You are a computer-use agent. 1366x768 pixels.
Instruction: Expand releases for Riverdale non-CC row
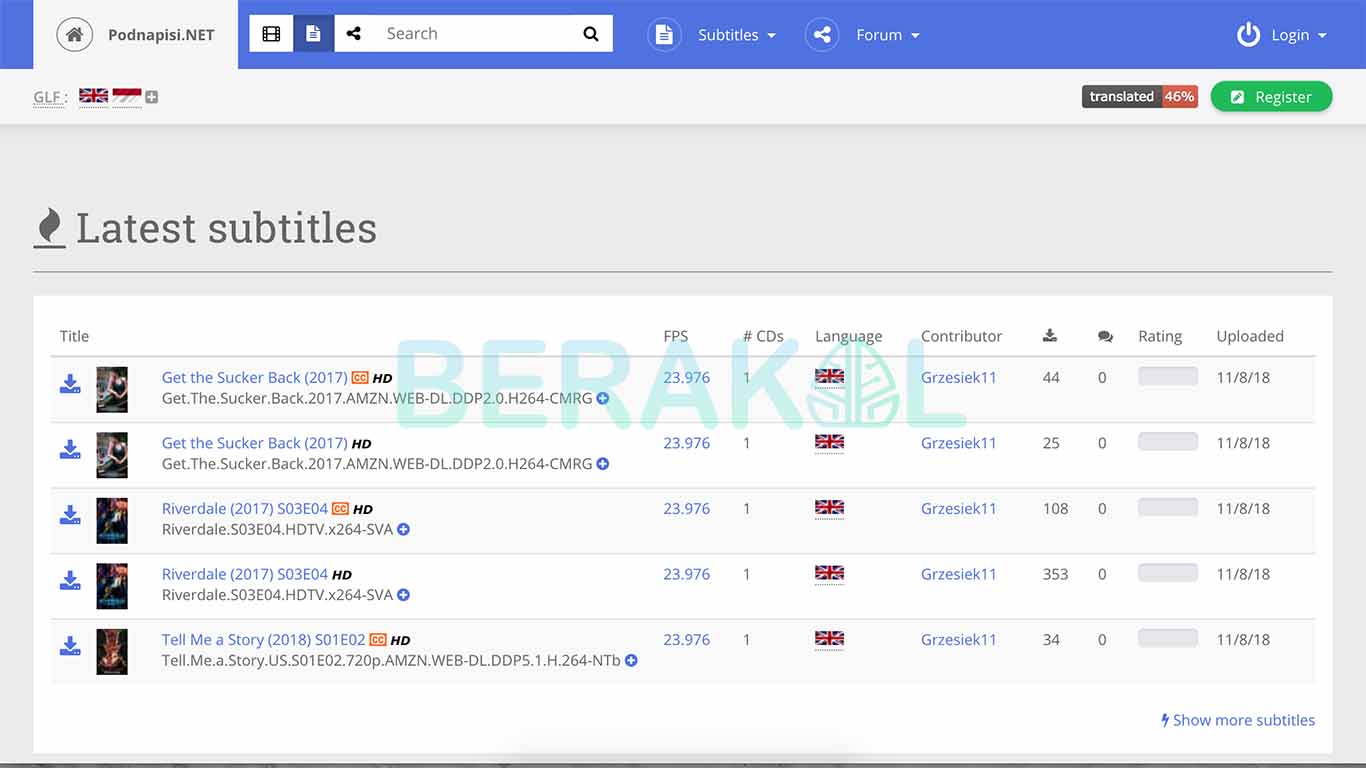tap(403, 595)
